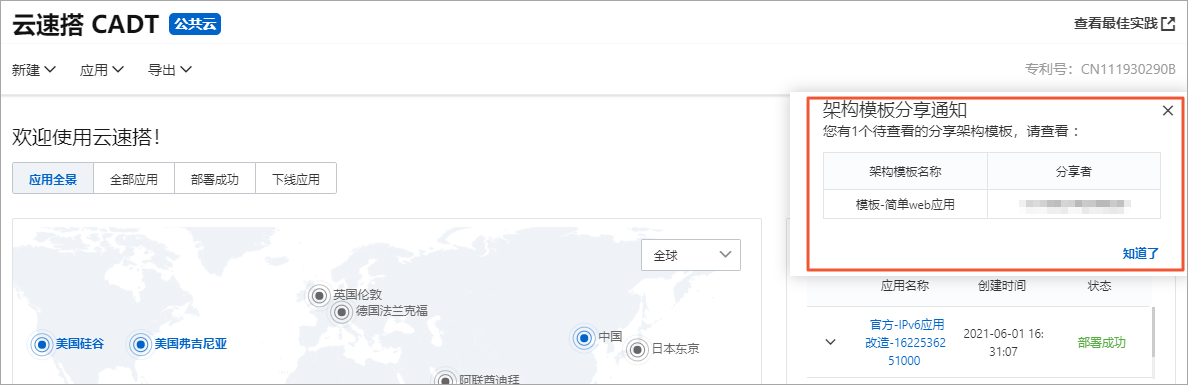Open the 导出 dropdown menu
The width and height of the screenshot is (1188, 385).
pos(170,70)
